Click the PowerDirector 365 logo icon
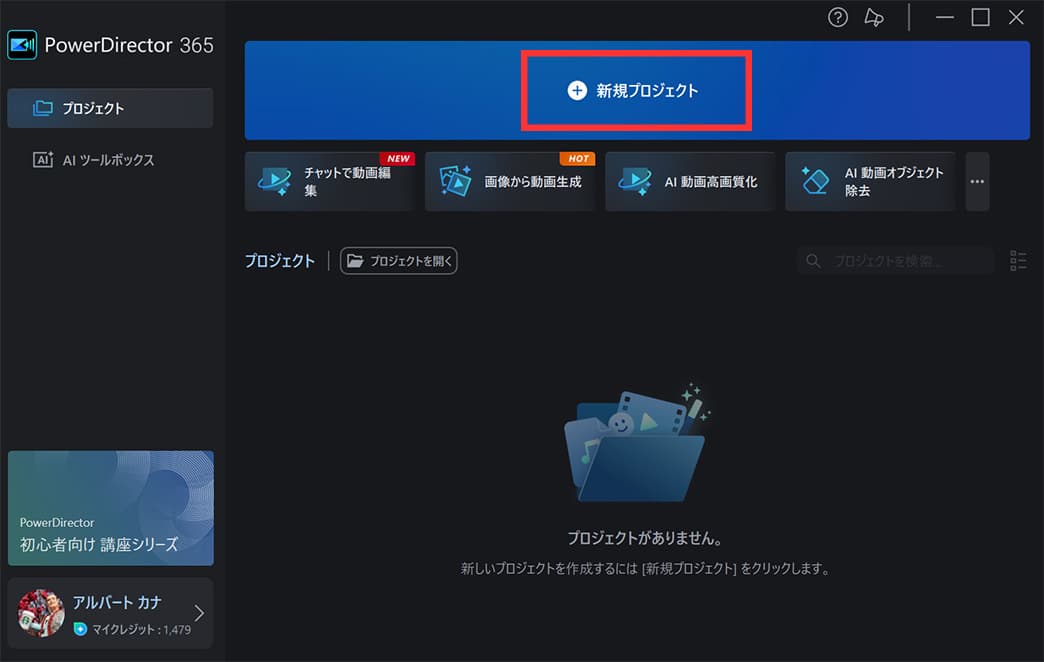 click(22, 45)
